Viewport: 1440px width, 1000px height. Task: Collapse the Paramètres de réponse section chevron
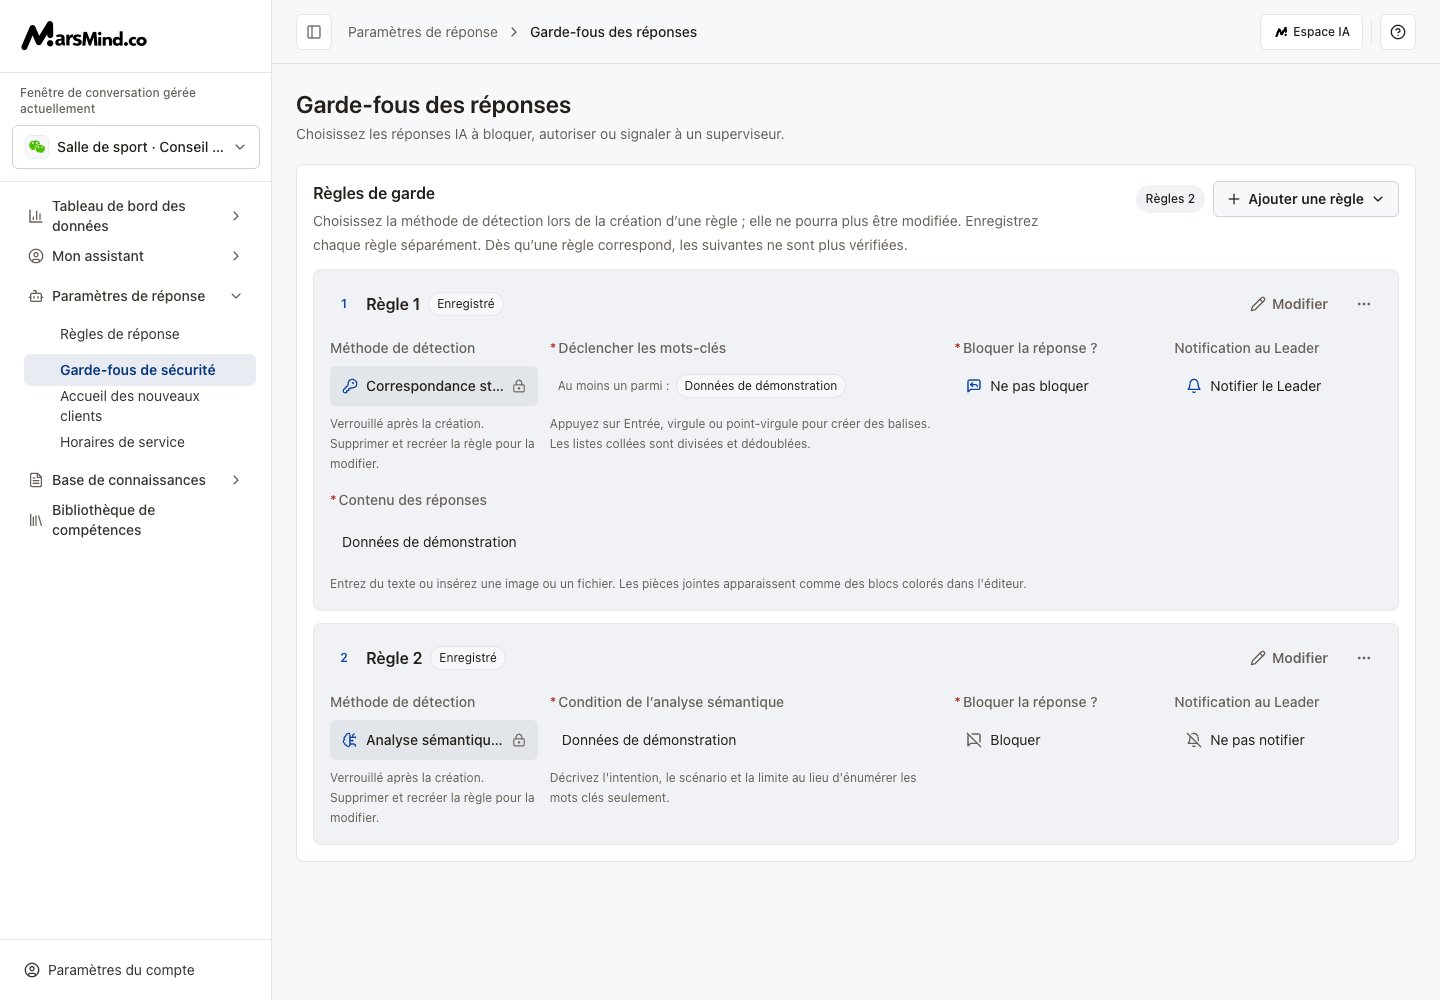[x=236, y=296]
